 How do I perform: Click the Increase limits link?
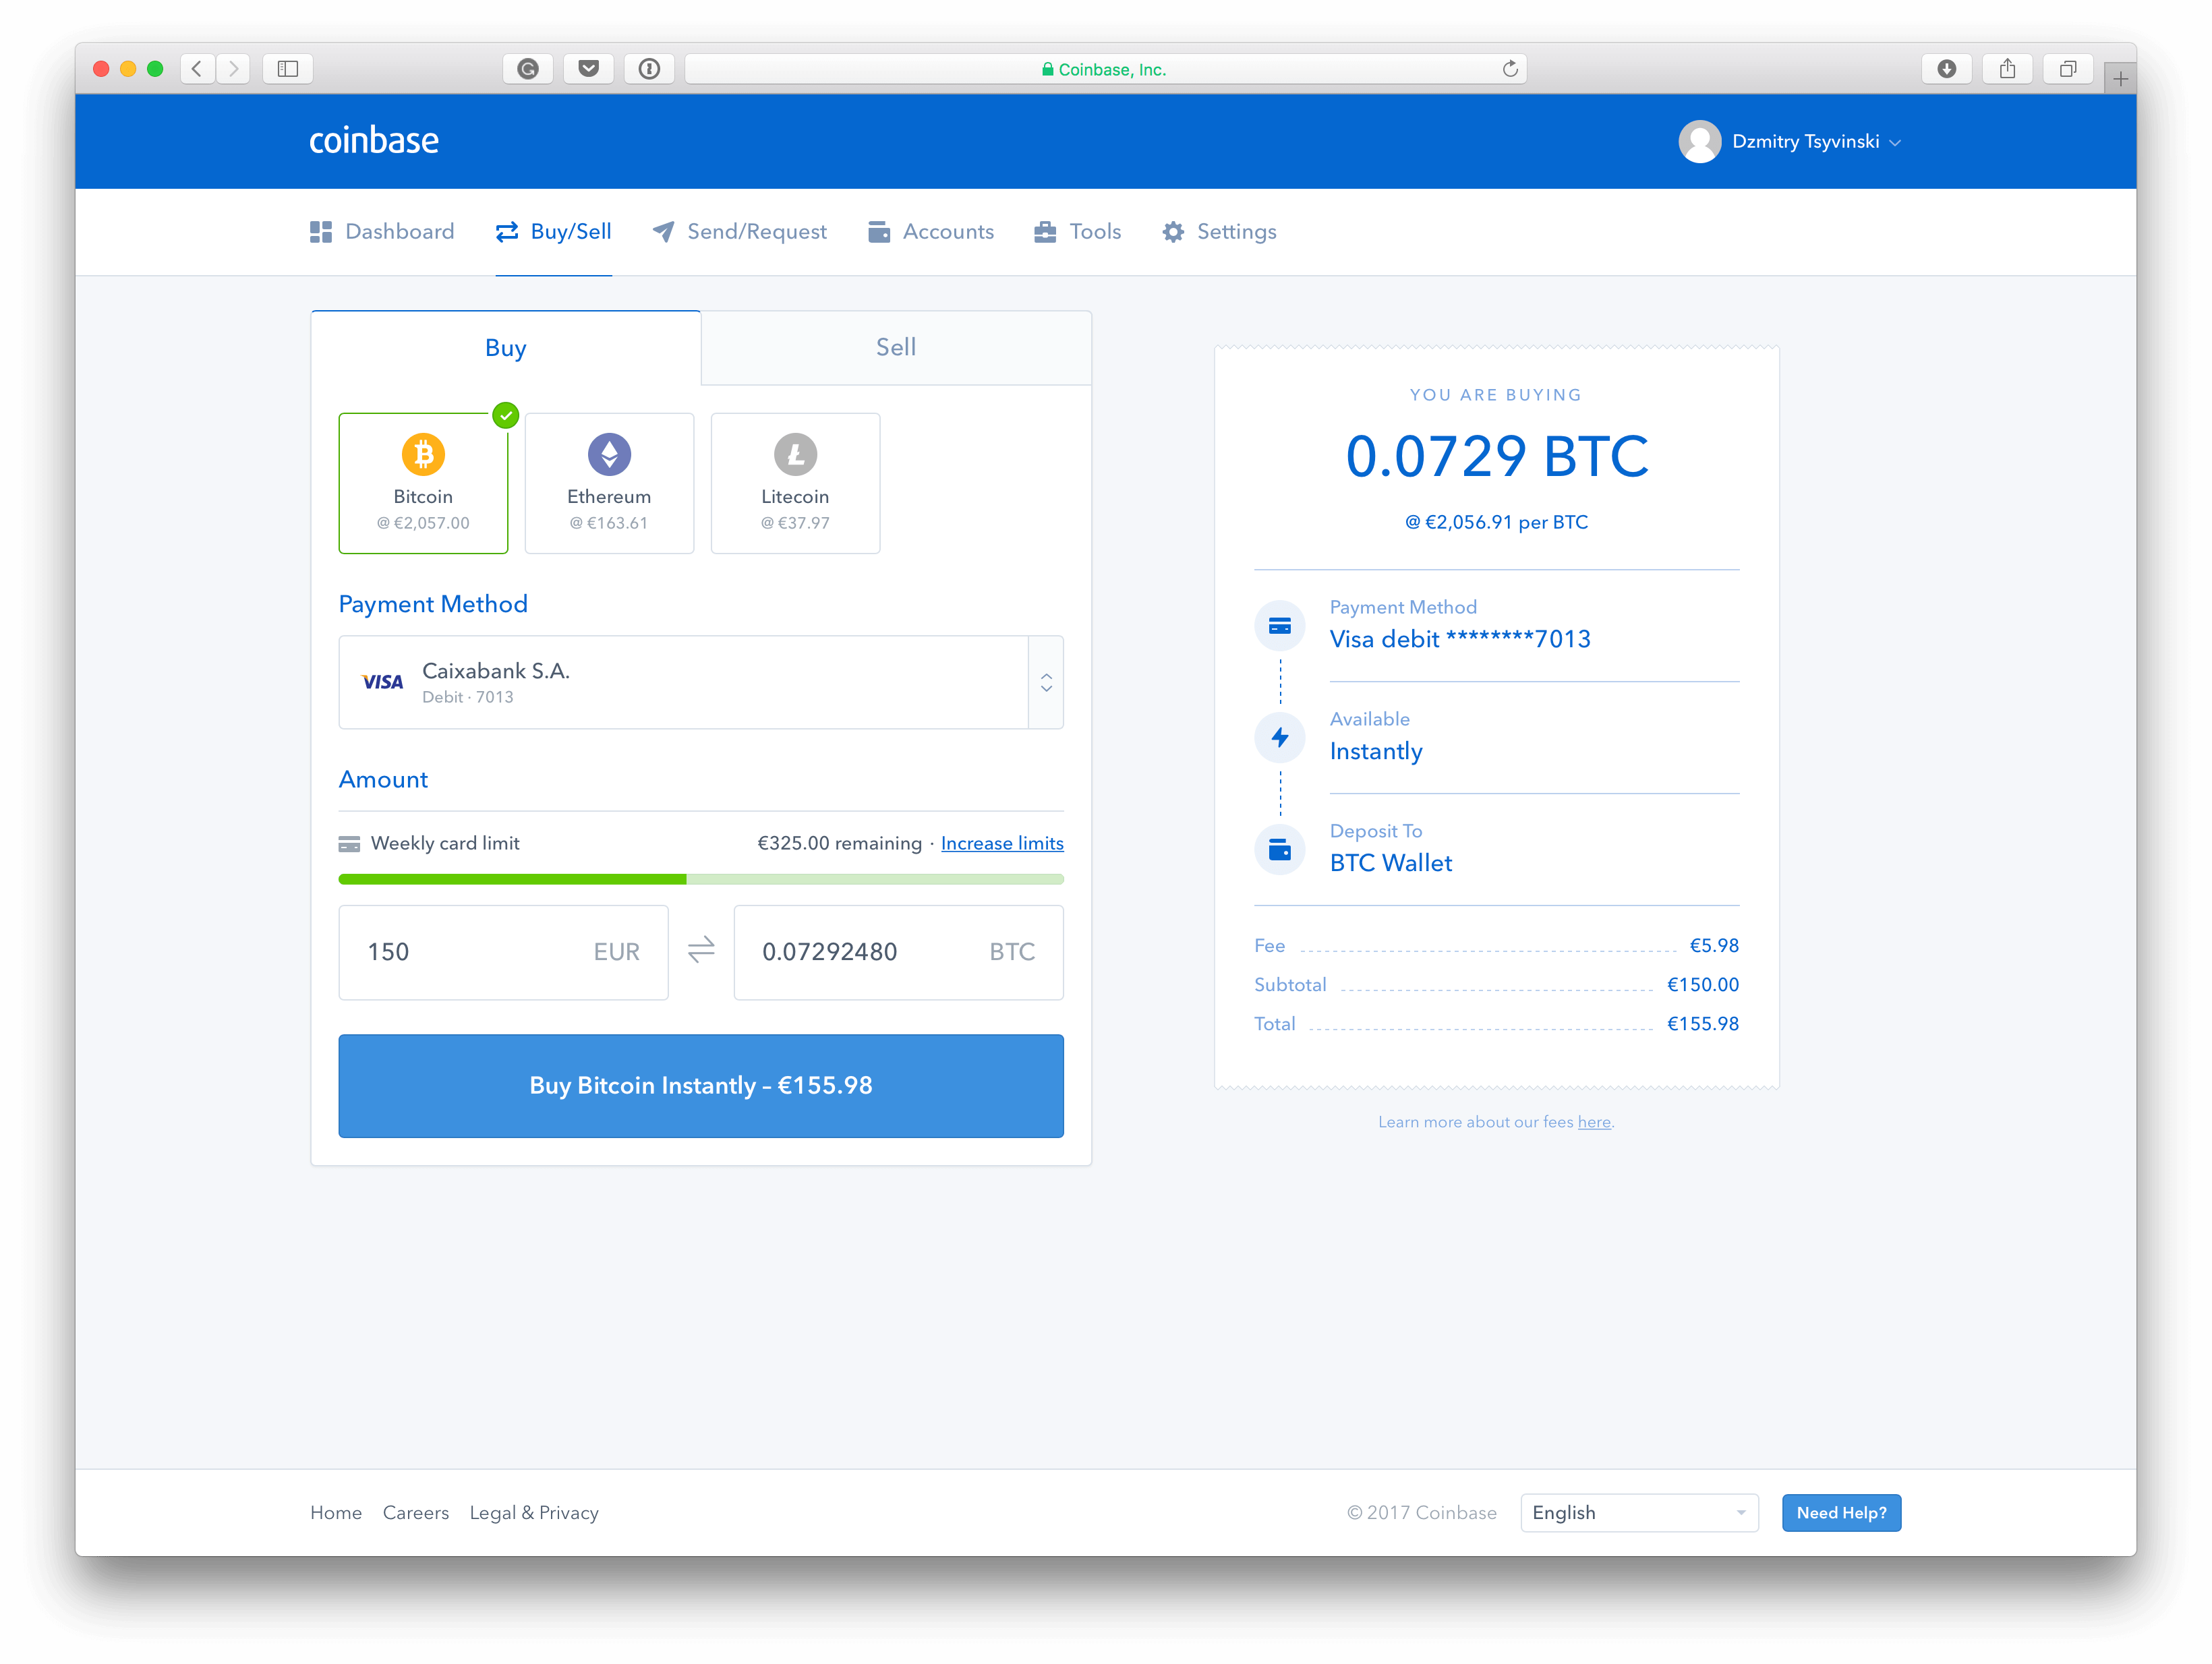[x=1002, y=843]
